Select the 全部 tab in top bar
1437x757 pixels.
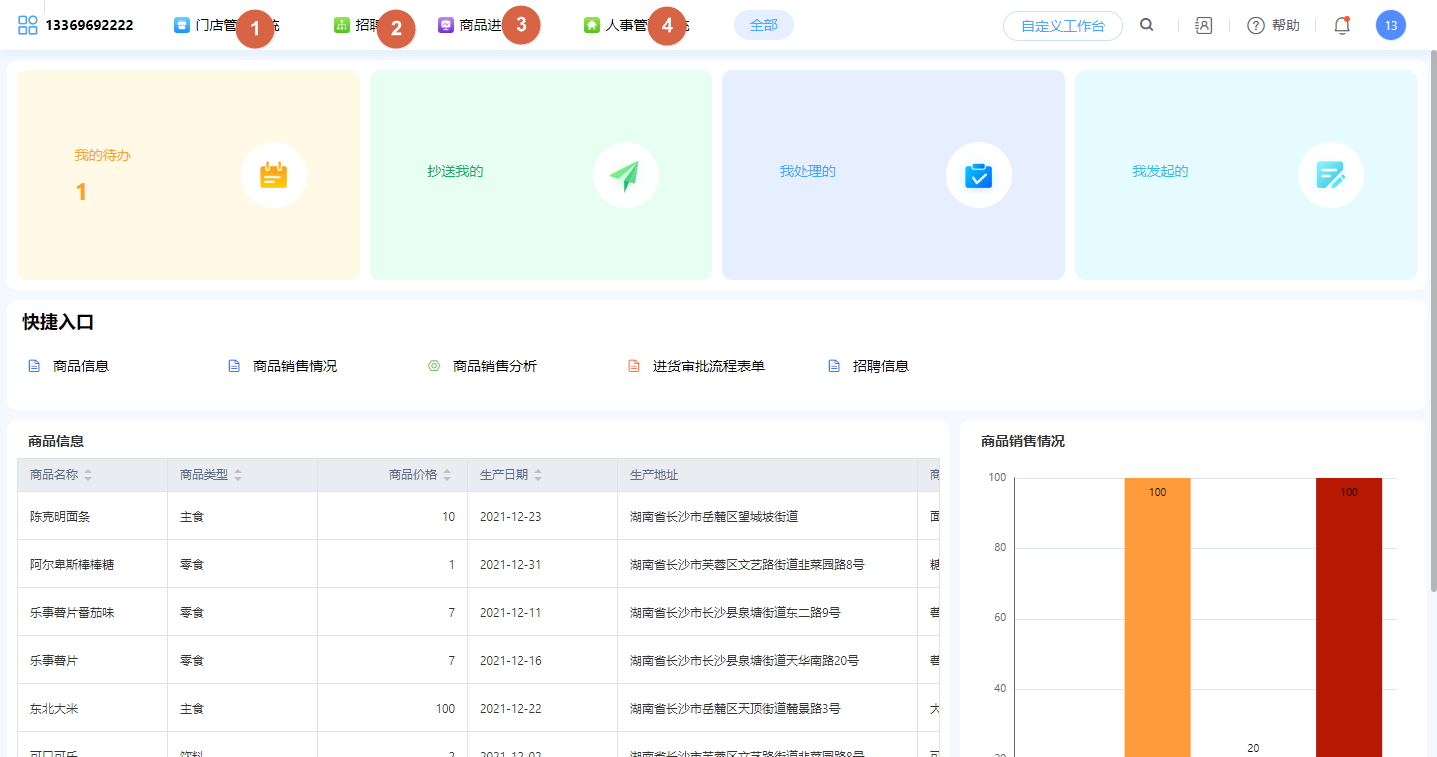(763, 26)
